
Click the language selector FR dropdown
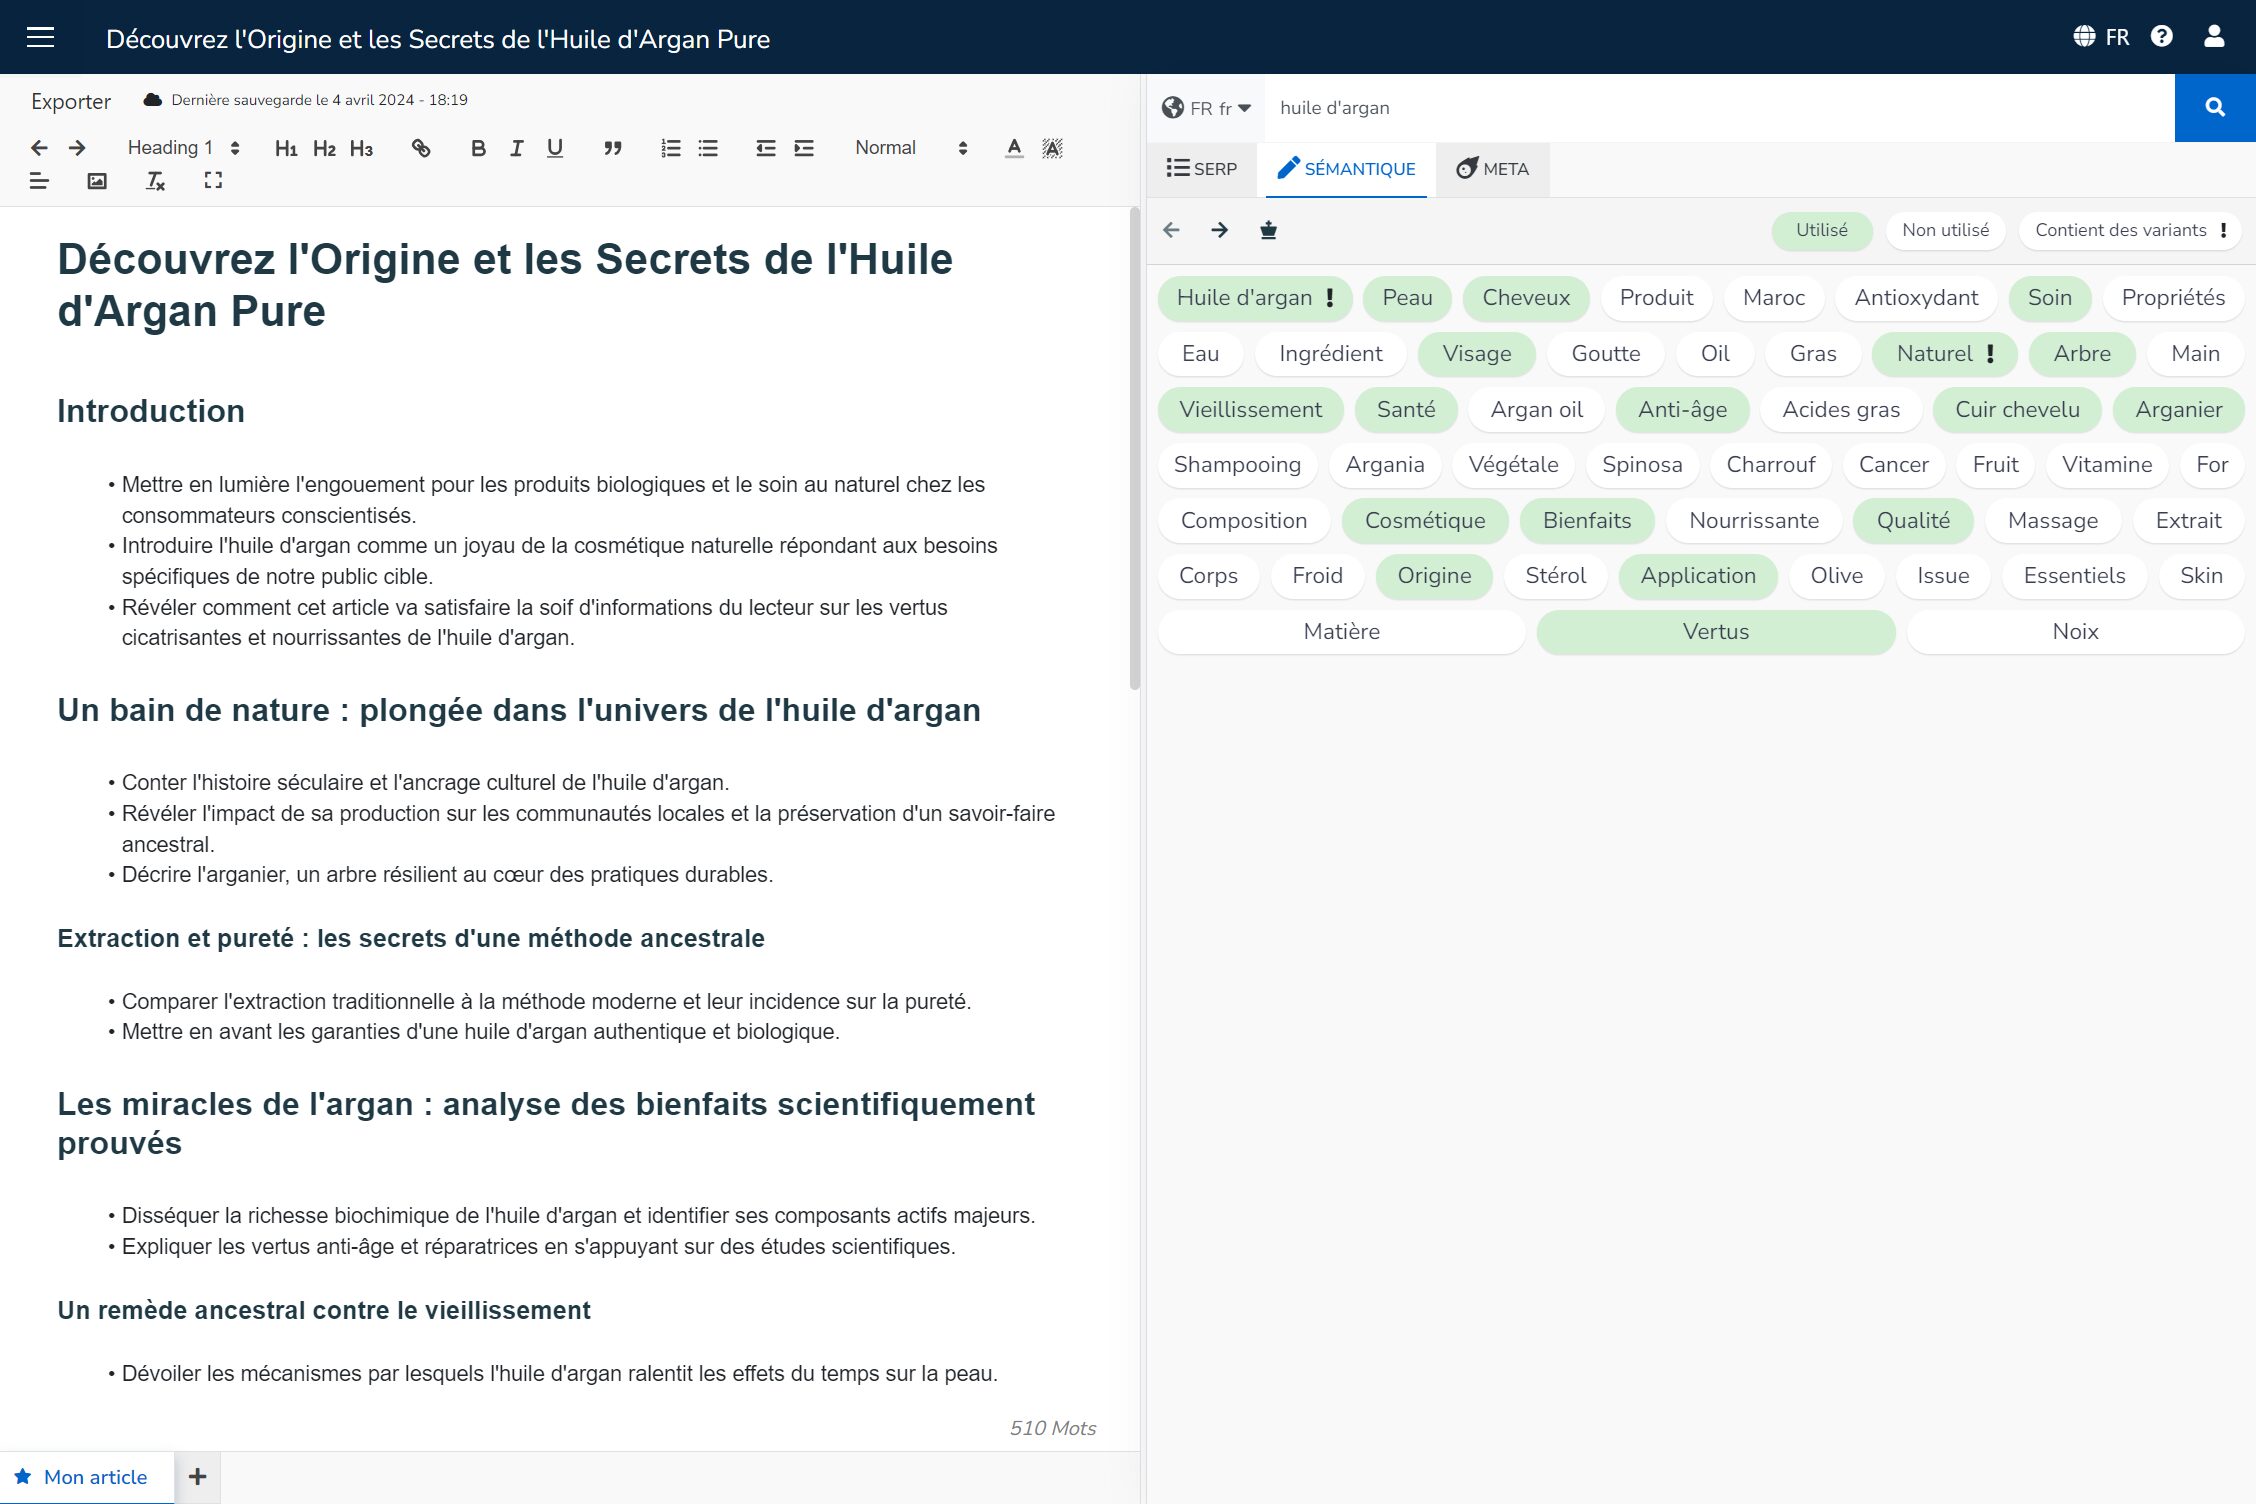tap(1205, 106)
